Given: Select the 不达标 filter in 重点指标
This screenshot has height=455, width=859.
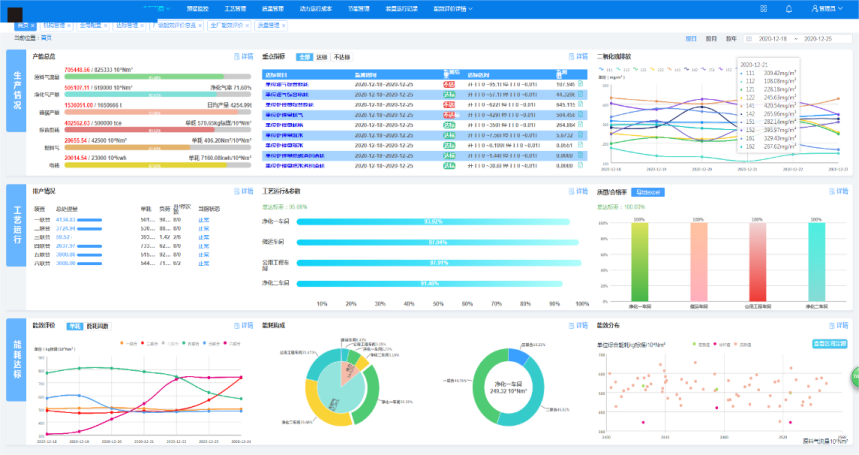Looking at the screenshot, I should (342, 57).
